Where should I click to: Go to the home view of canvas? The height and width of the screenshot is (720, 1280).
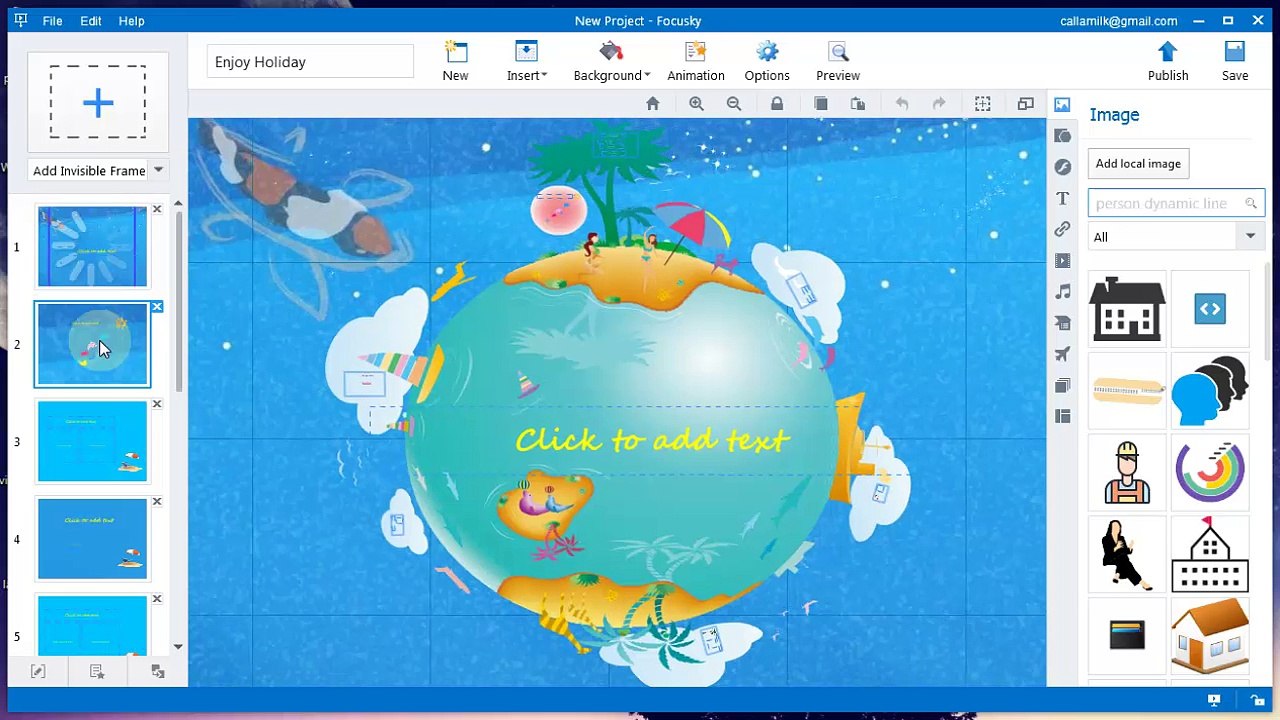[x=653, y=104]
